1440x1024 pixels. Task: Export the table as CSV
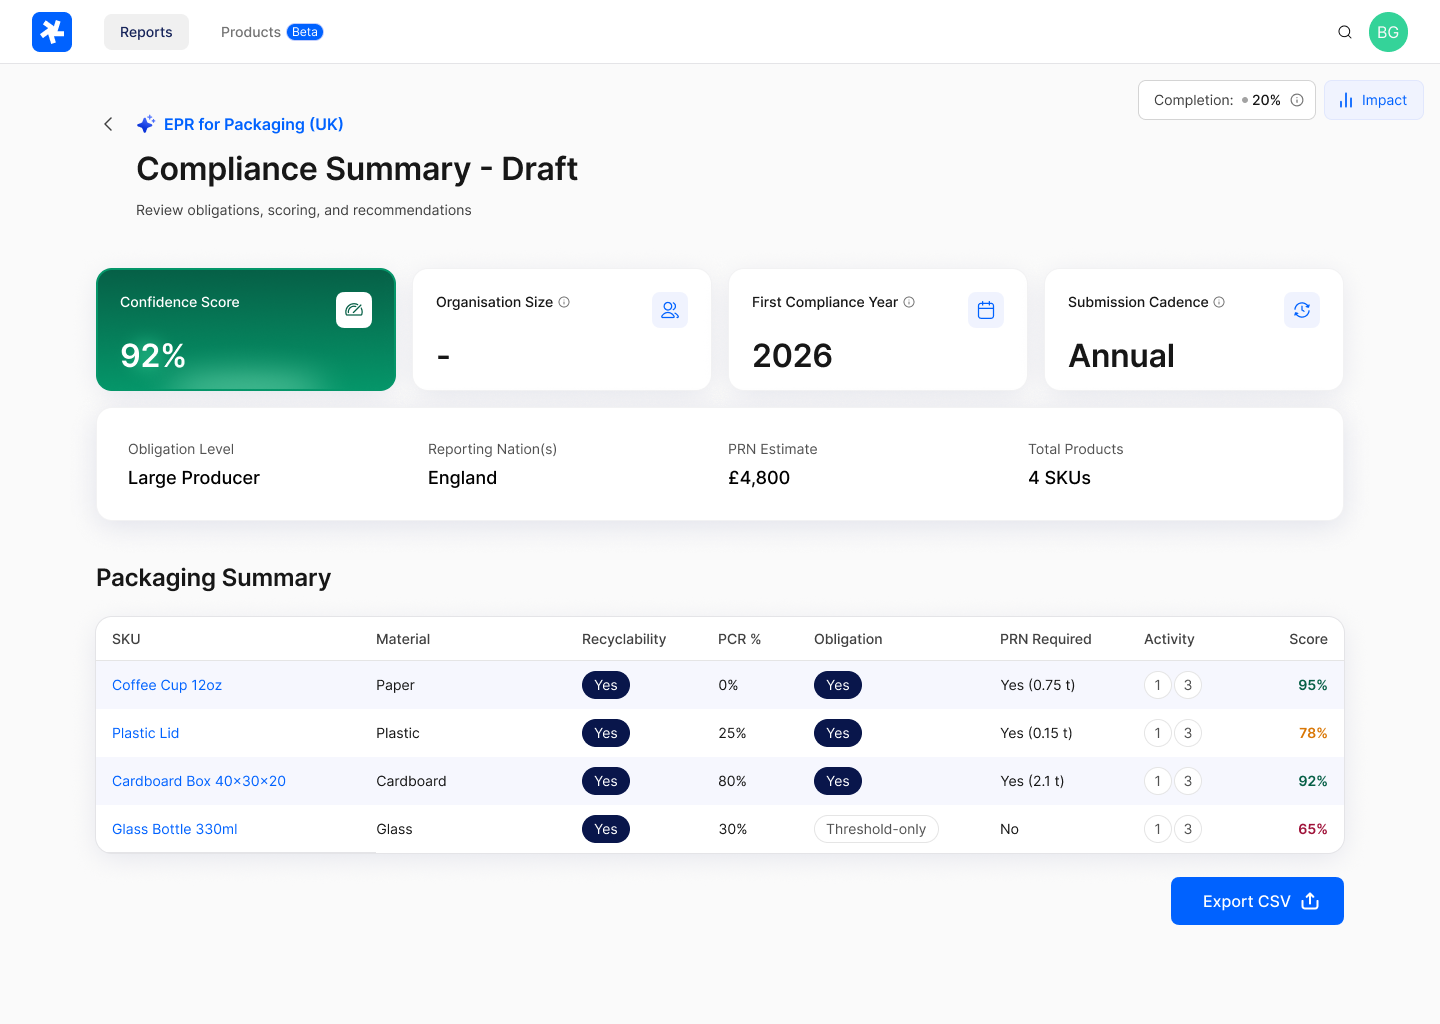[x=1257, y=901]
